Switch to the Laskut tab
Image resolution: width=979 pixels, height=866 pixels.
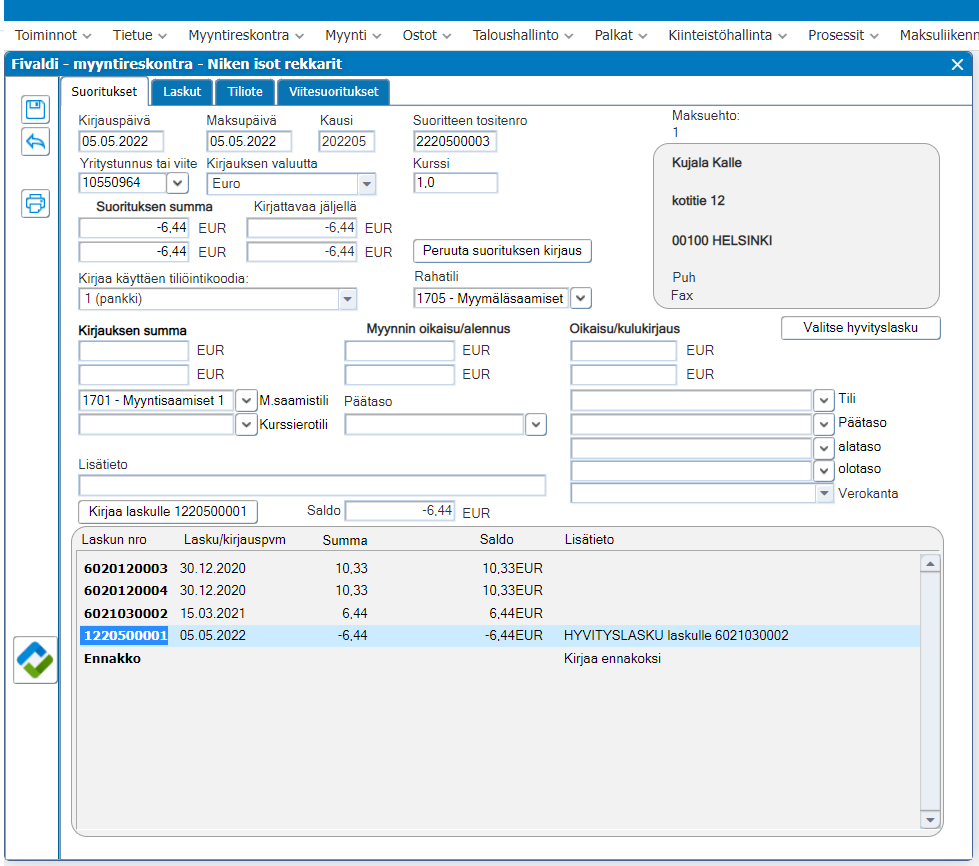pyautogui.click(x=182, y=92)
